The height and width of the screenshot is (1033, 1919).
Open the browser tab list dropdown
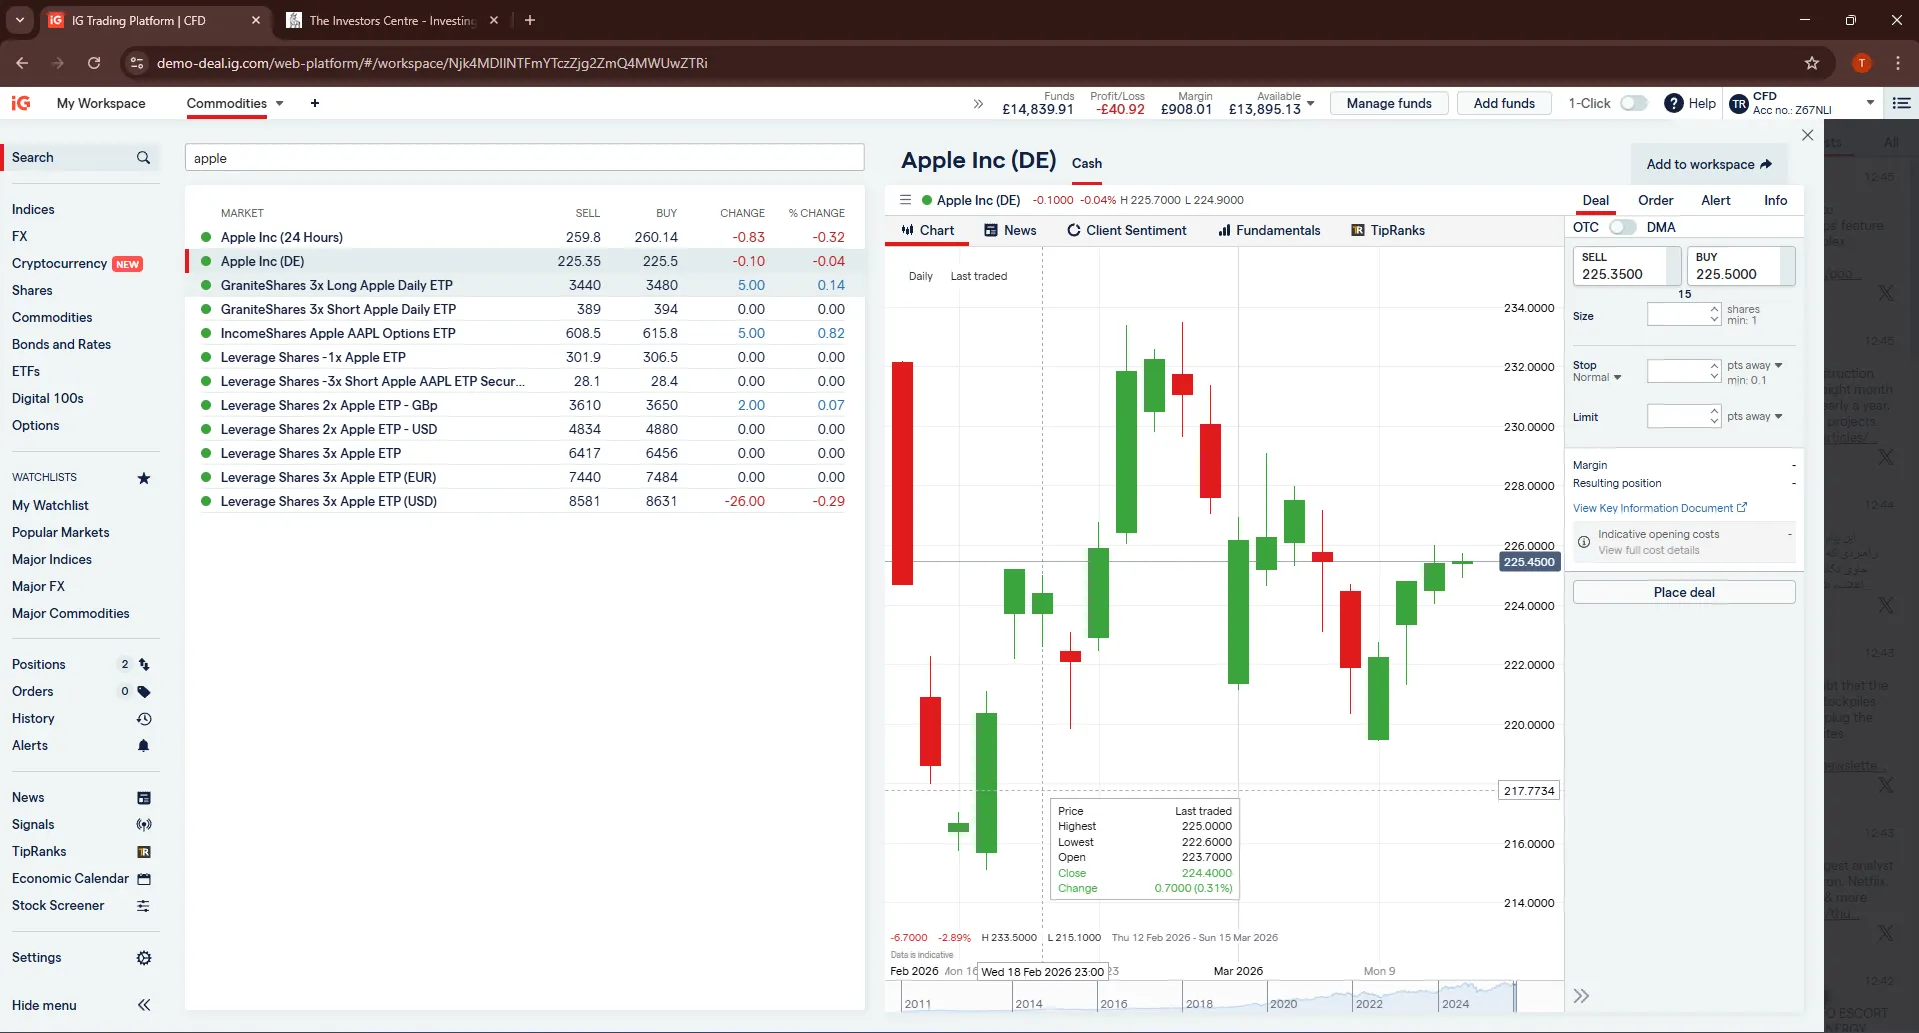click(x=20, y=20)
